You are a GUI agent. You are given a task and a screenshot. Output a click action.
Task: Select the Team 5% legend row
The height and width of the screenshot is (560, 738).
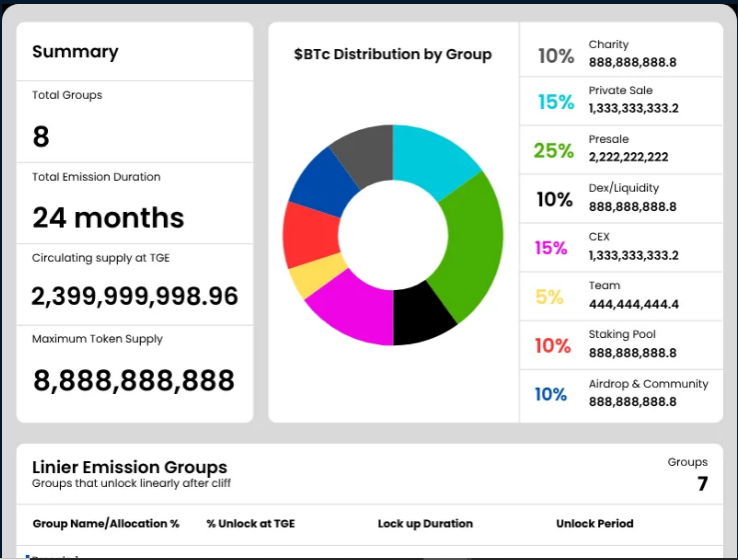[x=620, y=296]
